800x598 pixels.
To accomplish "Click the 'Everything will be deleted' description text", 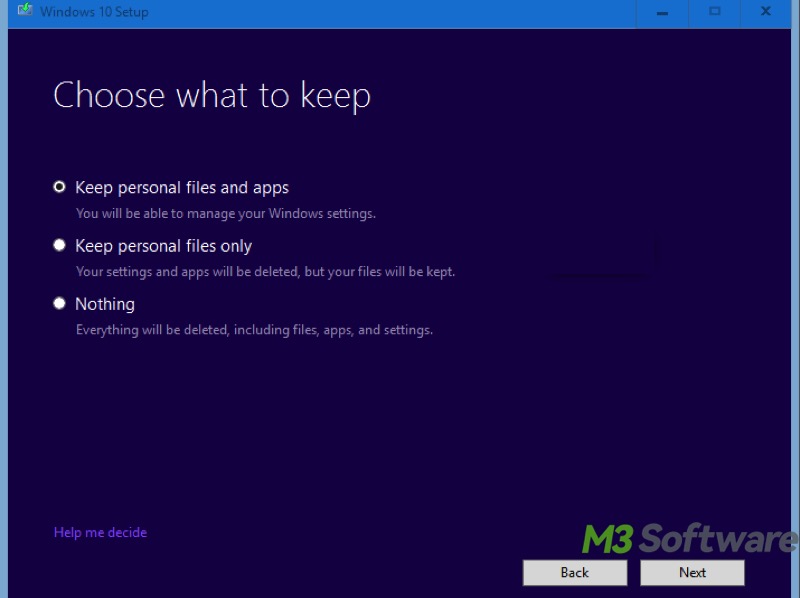I will [x=254, y=330].
